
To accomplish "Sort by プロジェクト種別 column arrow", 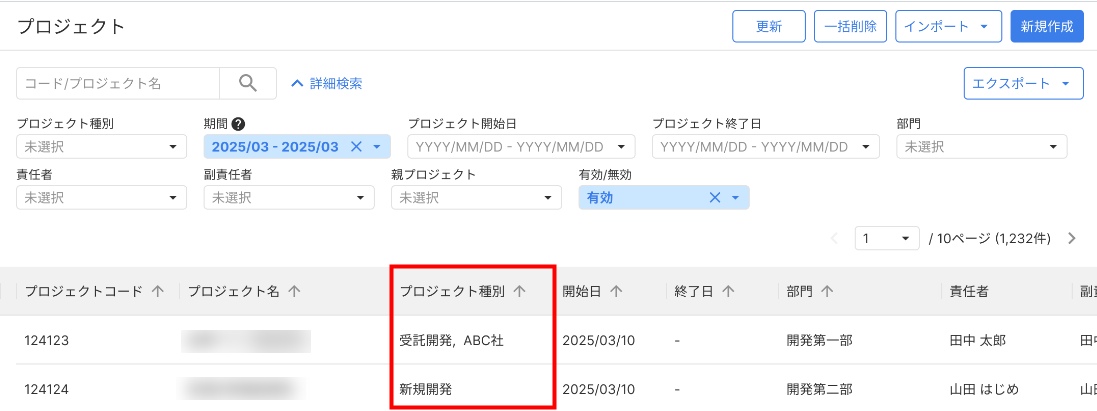I will pyautogui.click(x=519, y=291).
